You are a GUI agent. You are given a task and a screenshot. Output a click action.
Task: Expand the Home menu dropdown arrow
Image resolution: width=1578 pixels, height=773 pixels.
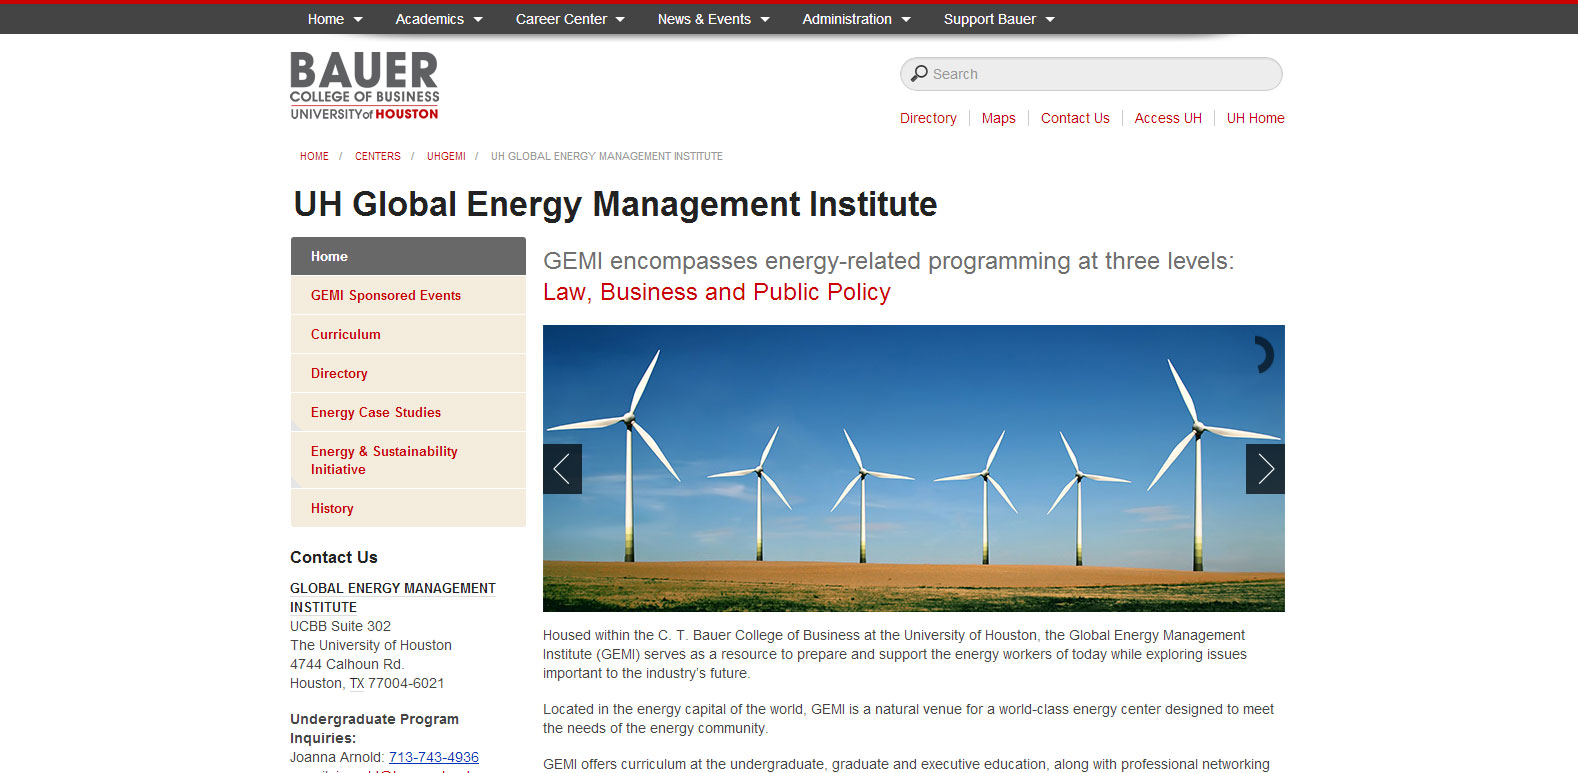point(358,20)
